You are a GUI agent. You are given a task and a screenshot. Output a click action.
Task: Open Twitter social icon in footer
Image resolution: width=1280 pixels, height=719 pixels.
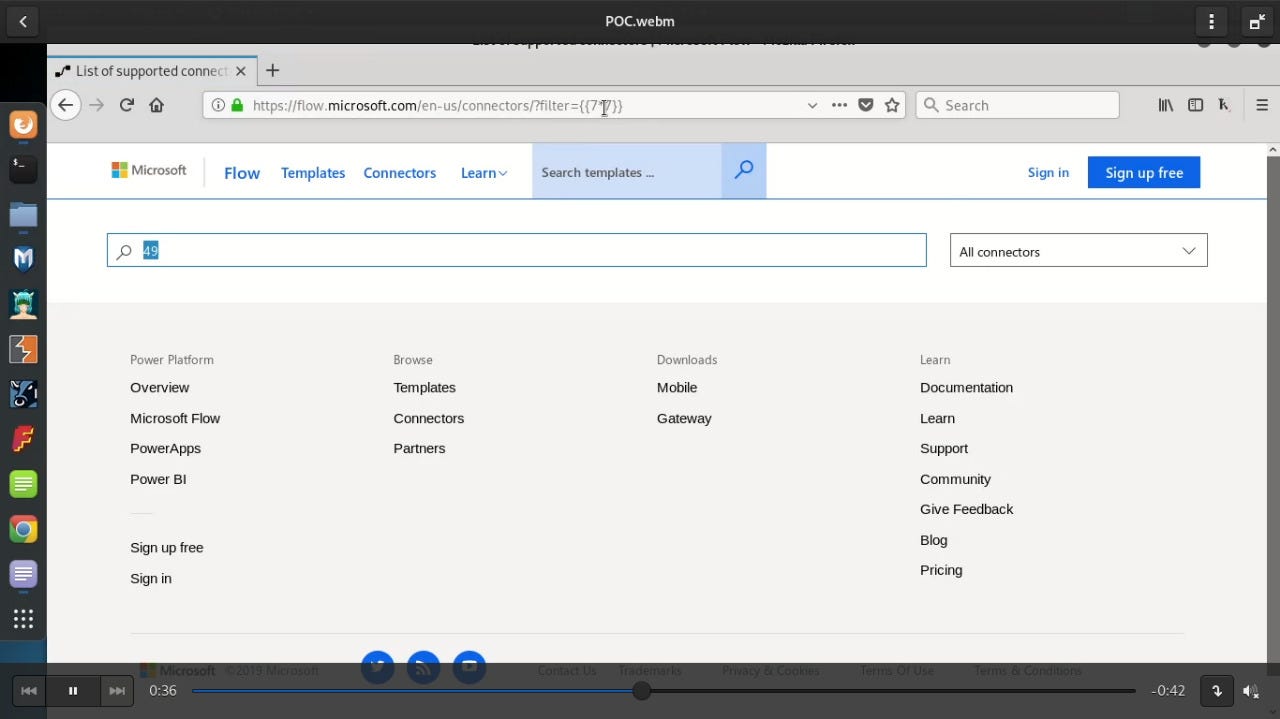point(377,667)
